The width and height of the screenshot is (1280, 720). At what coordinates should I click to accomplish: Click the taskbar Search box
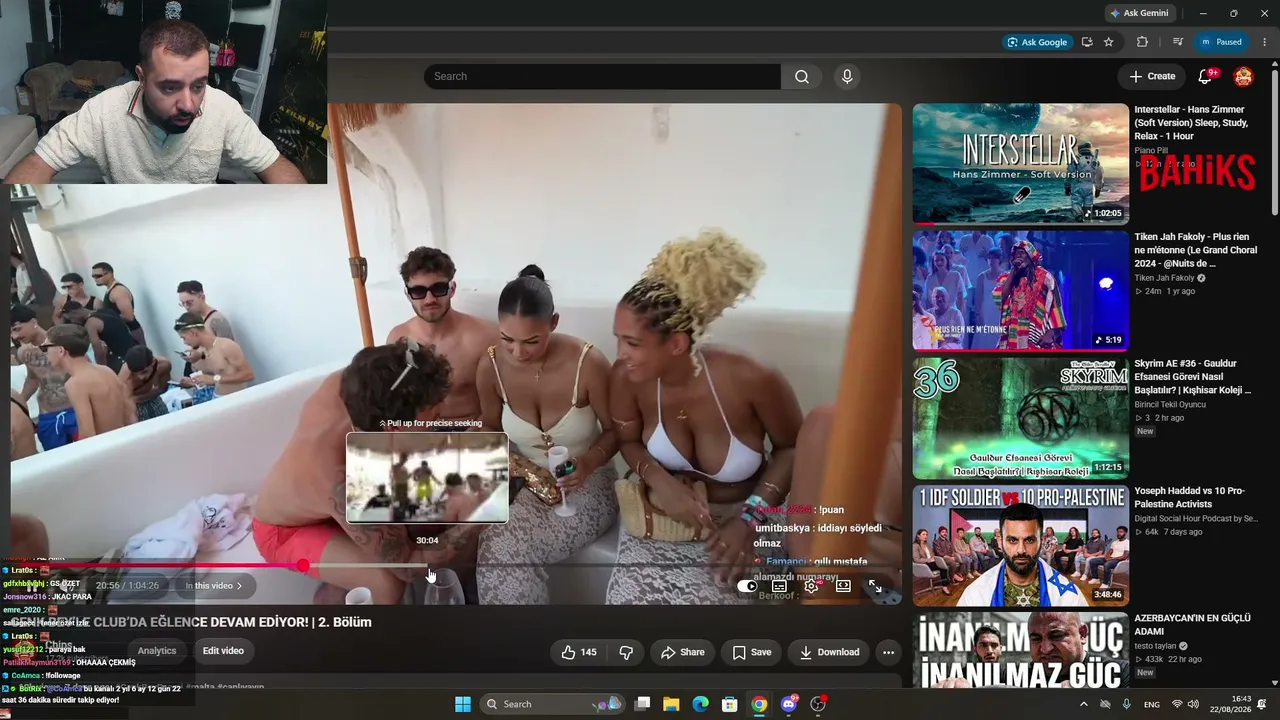point(553,704)
